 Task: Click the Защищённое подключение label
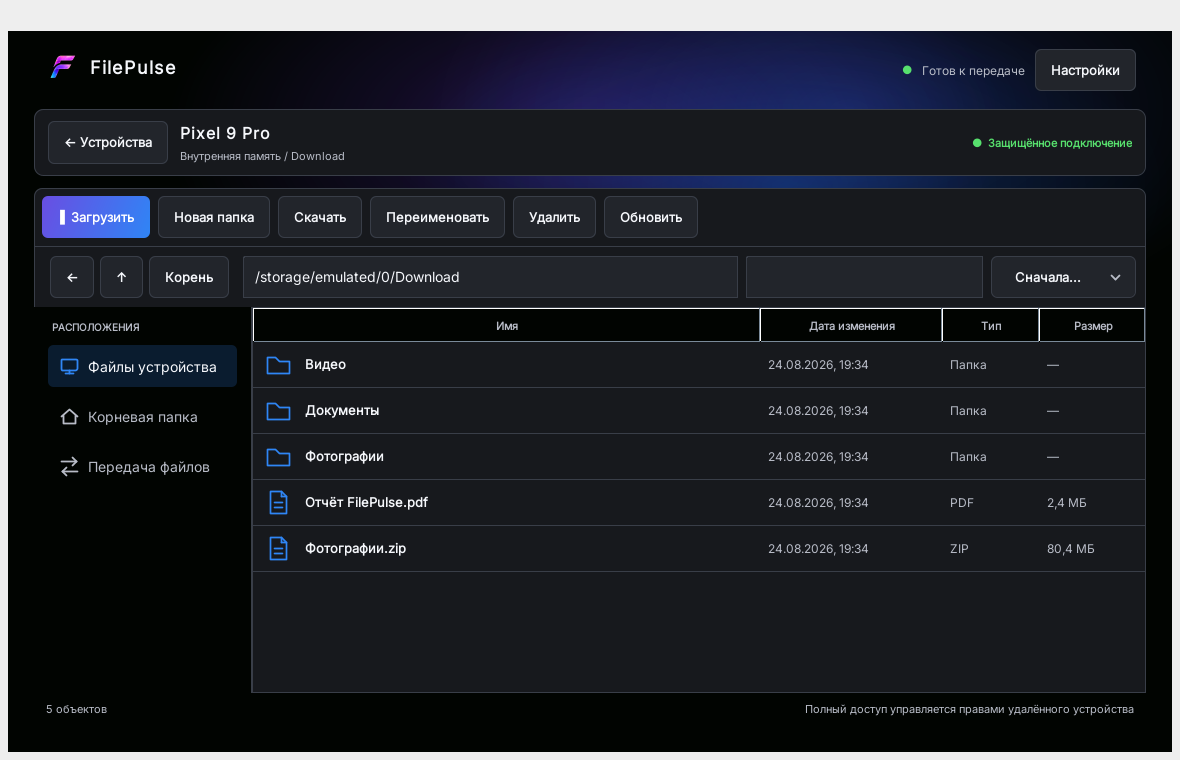(x=1060, y=143)
